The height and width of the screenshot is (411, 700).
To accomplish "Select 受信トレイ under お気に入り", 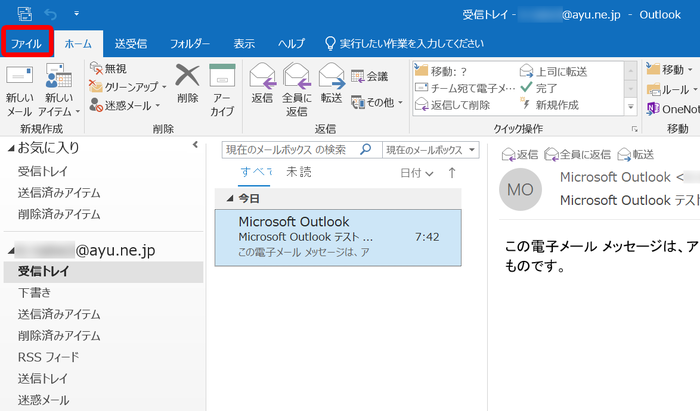I will 42,171.
